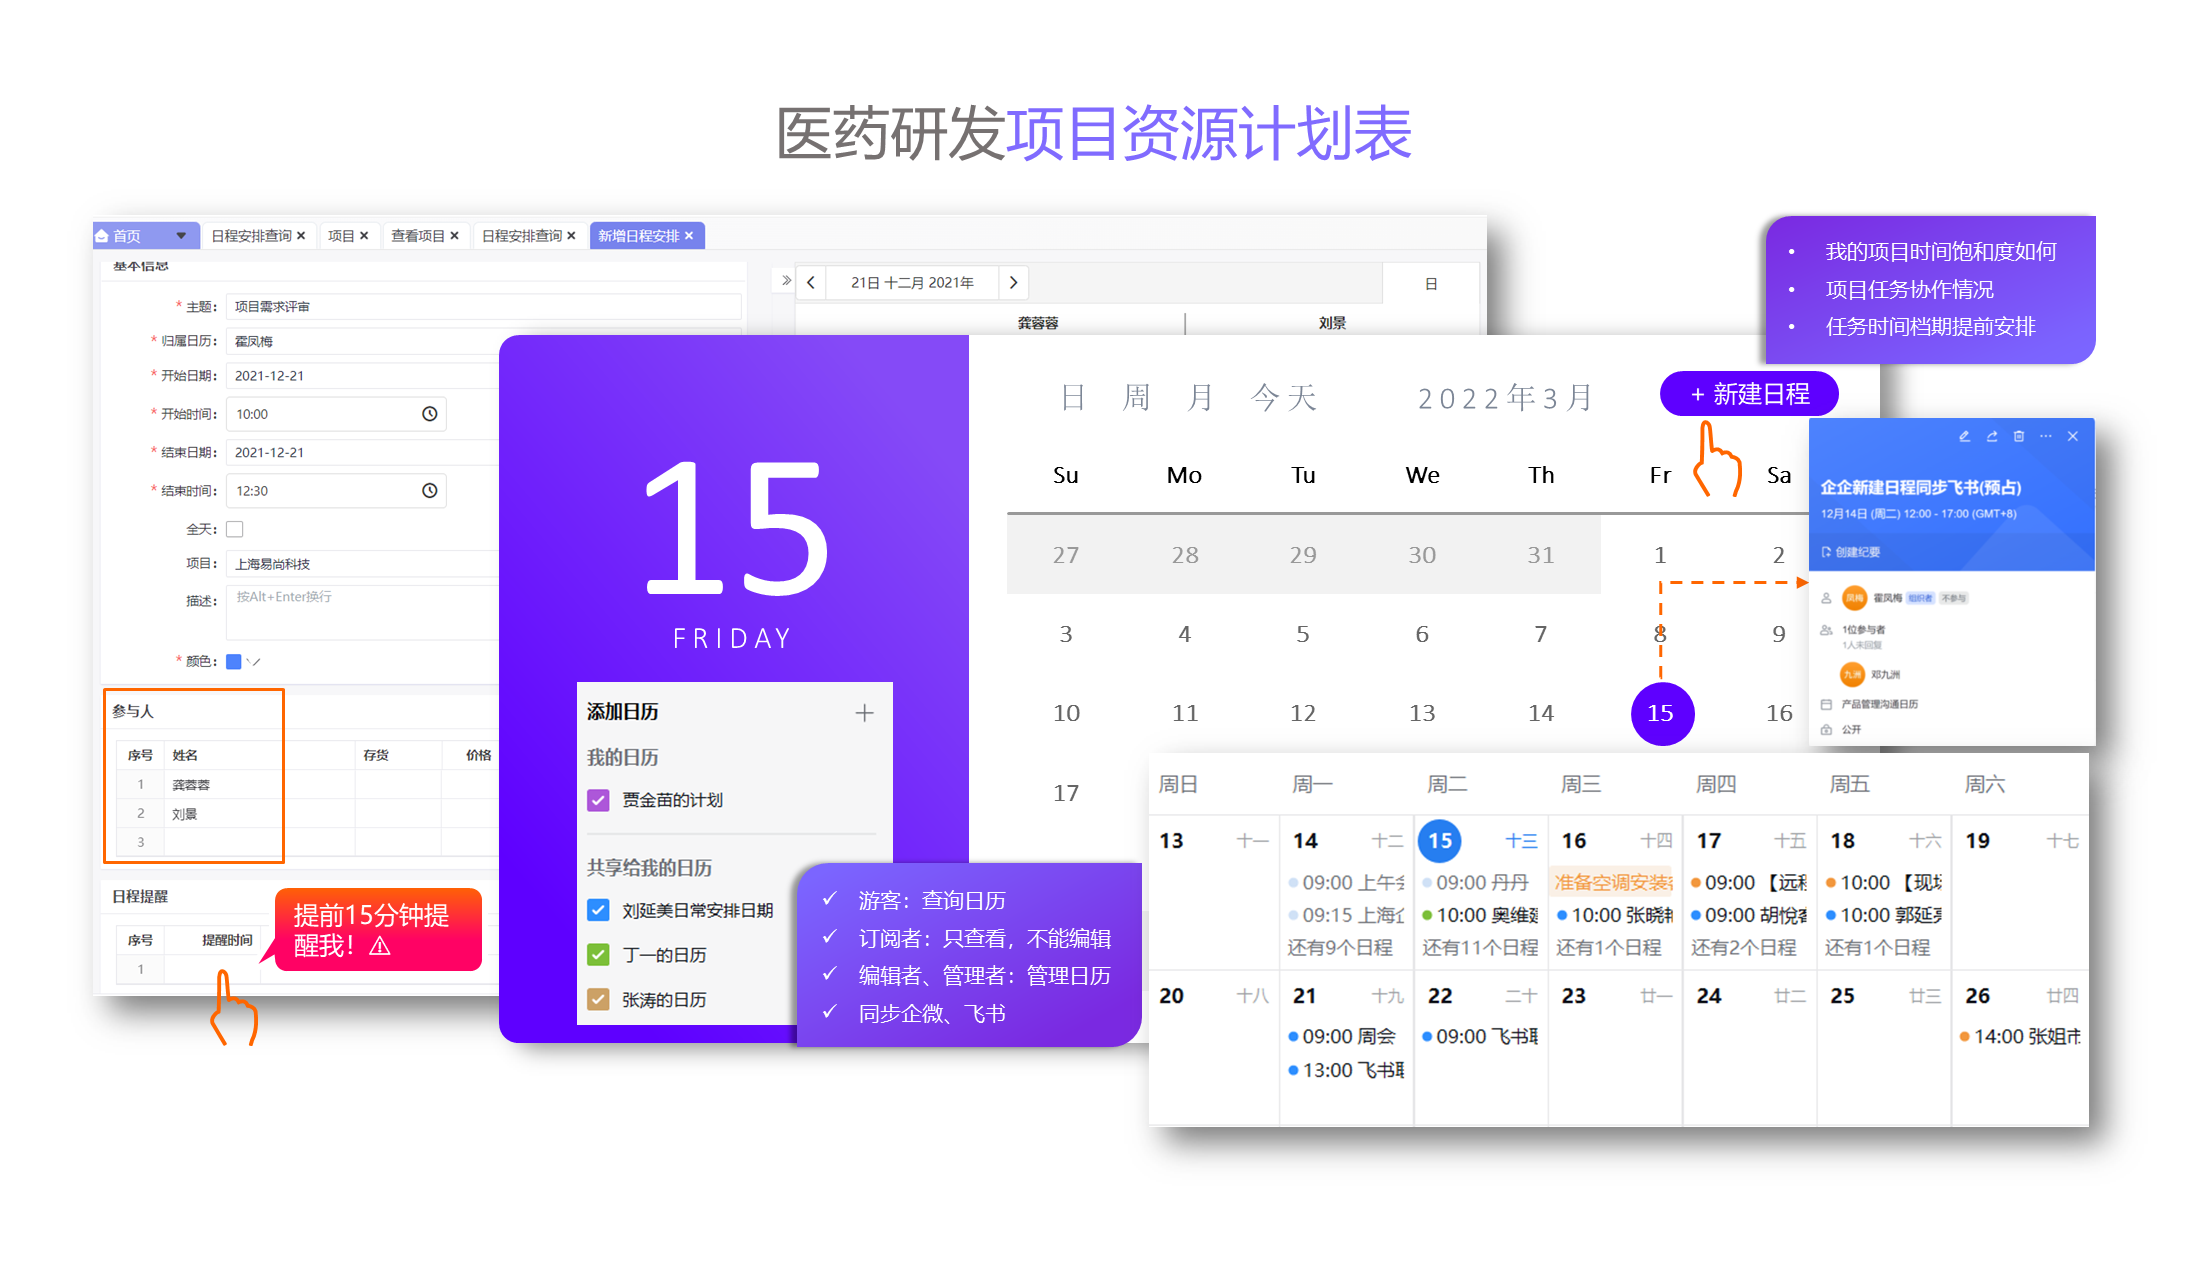Image resolution: width=2192 pixels, height=1265 pixels.
Task: Go to previous day with left chevron
Action: [x=811, y=283]
